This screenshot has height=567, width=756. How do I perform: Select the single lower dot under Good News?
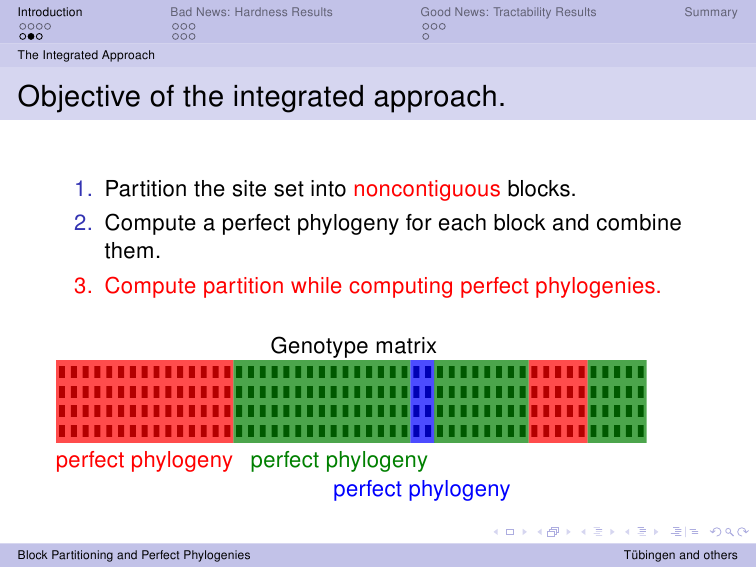point(426,37)
